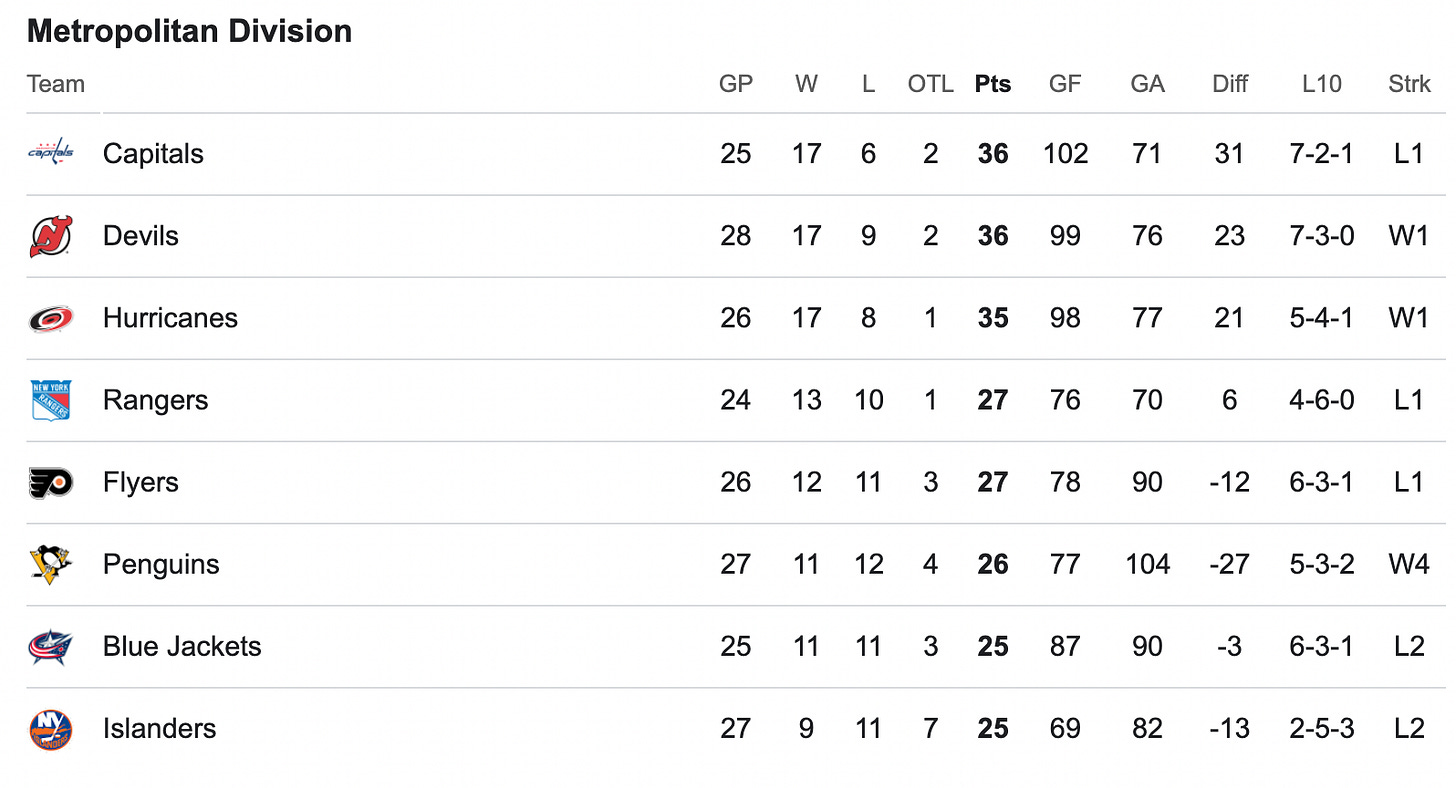Click the Islanders team logo

(x=50, y=728)
